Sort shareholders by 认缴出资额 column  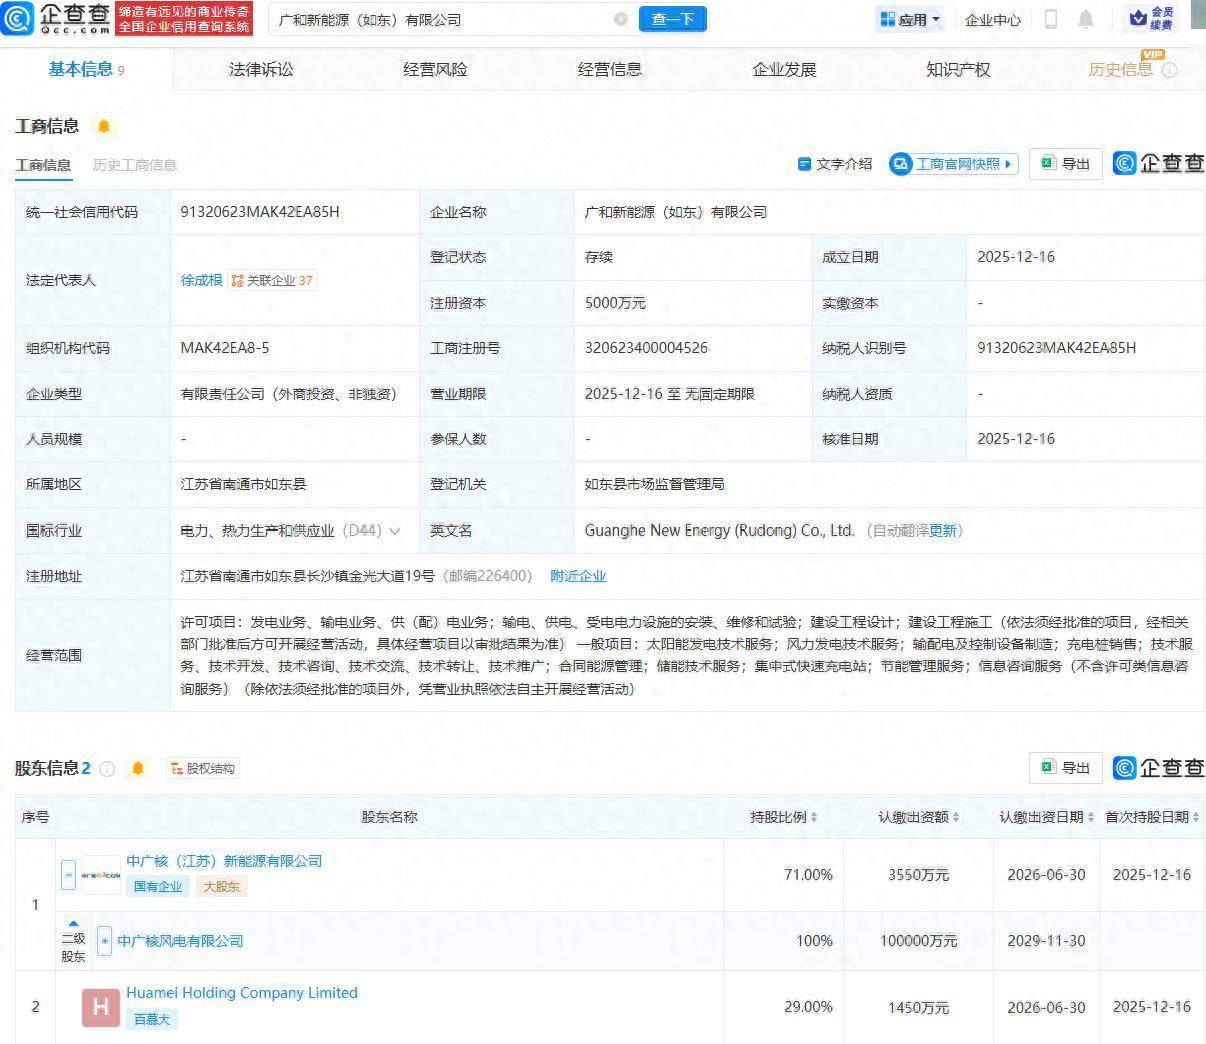tap(918, 817)
